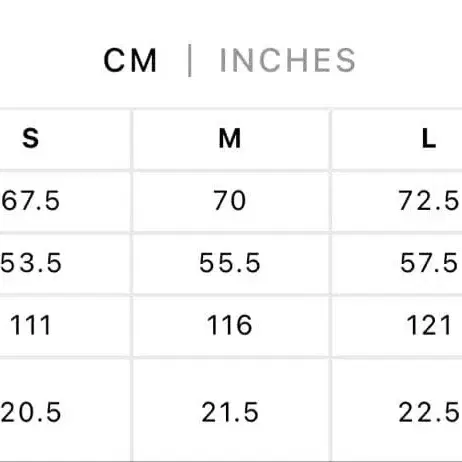The width and height of the screenshot is (462, 462).
Task: Click the 22.5 value in L column
Action: [429, 412]
